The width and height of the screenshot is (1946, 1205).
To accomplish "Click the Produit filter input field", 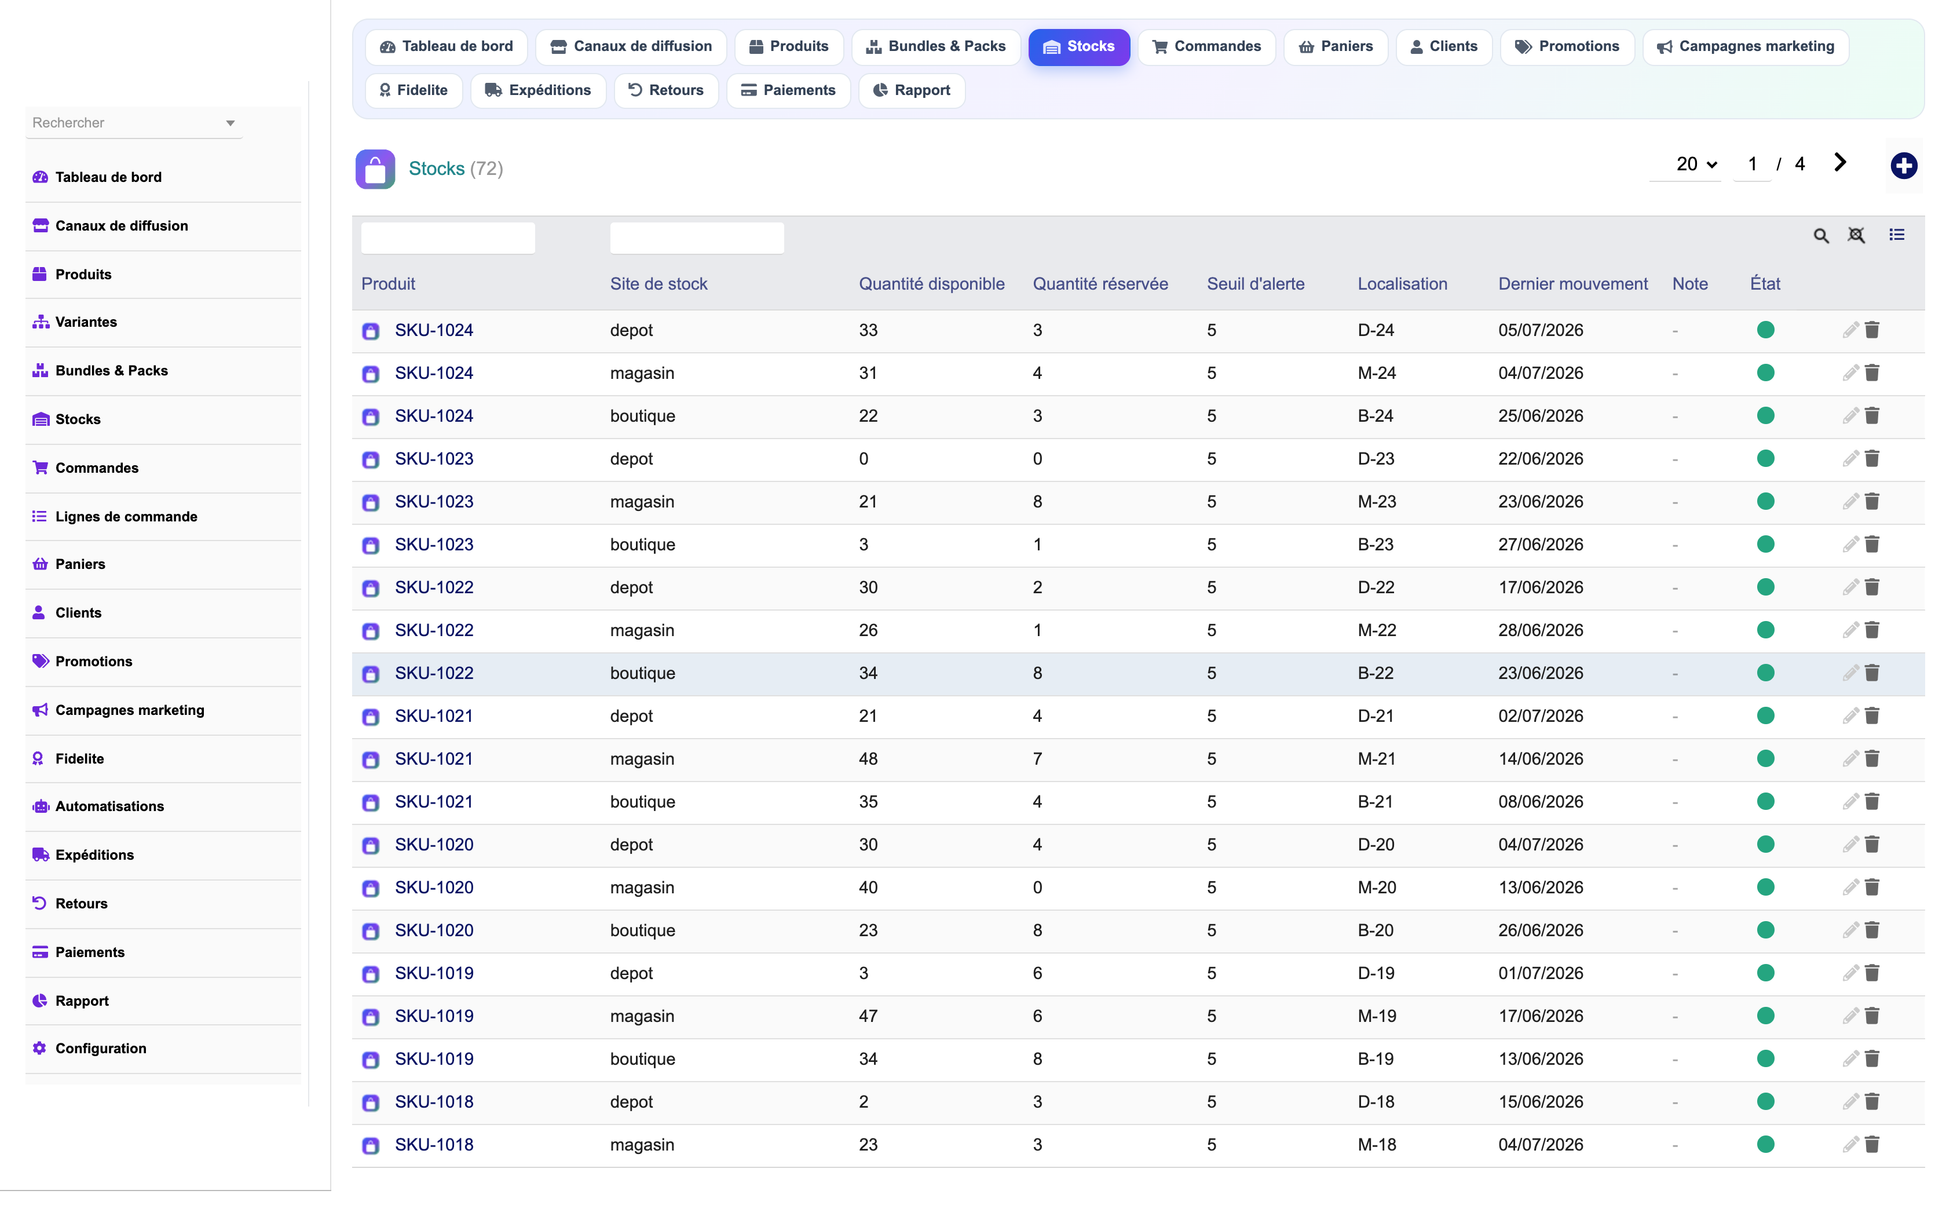I will coord(448,238).
